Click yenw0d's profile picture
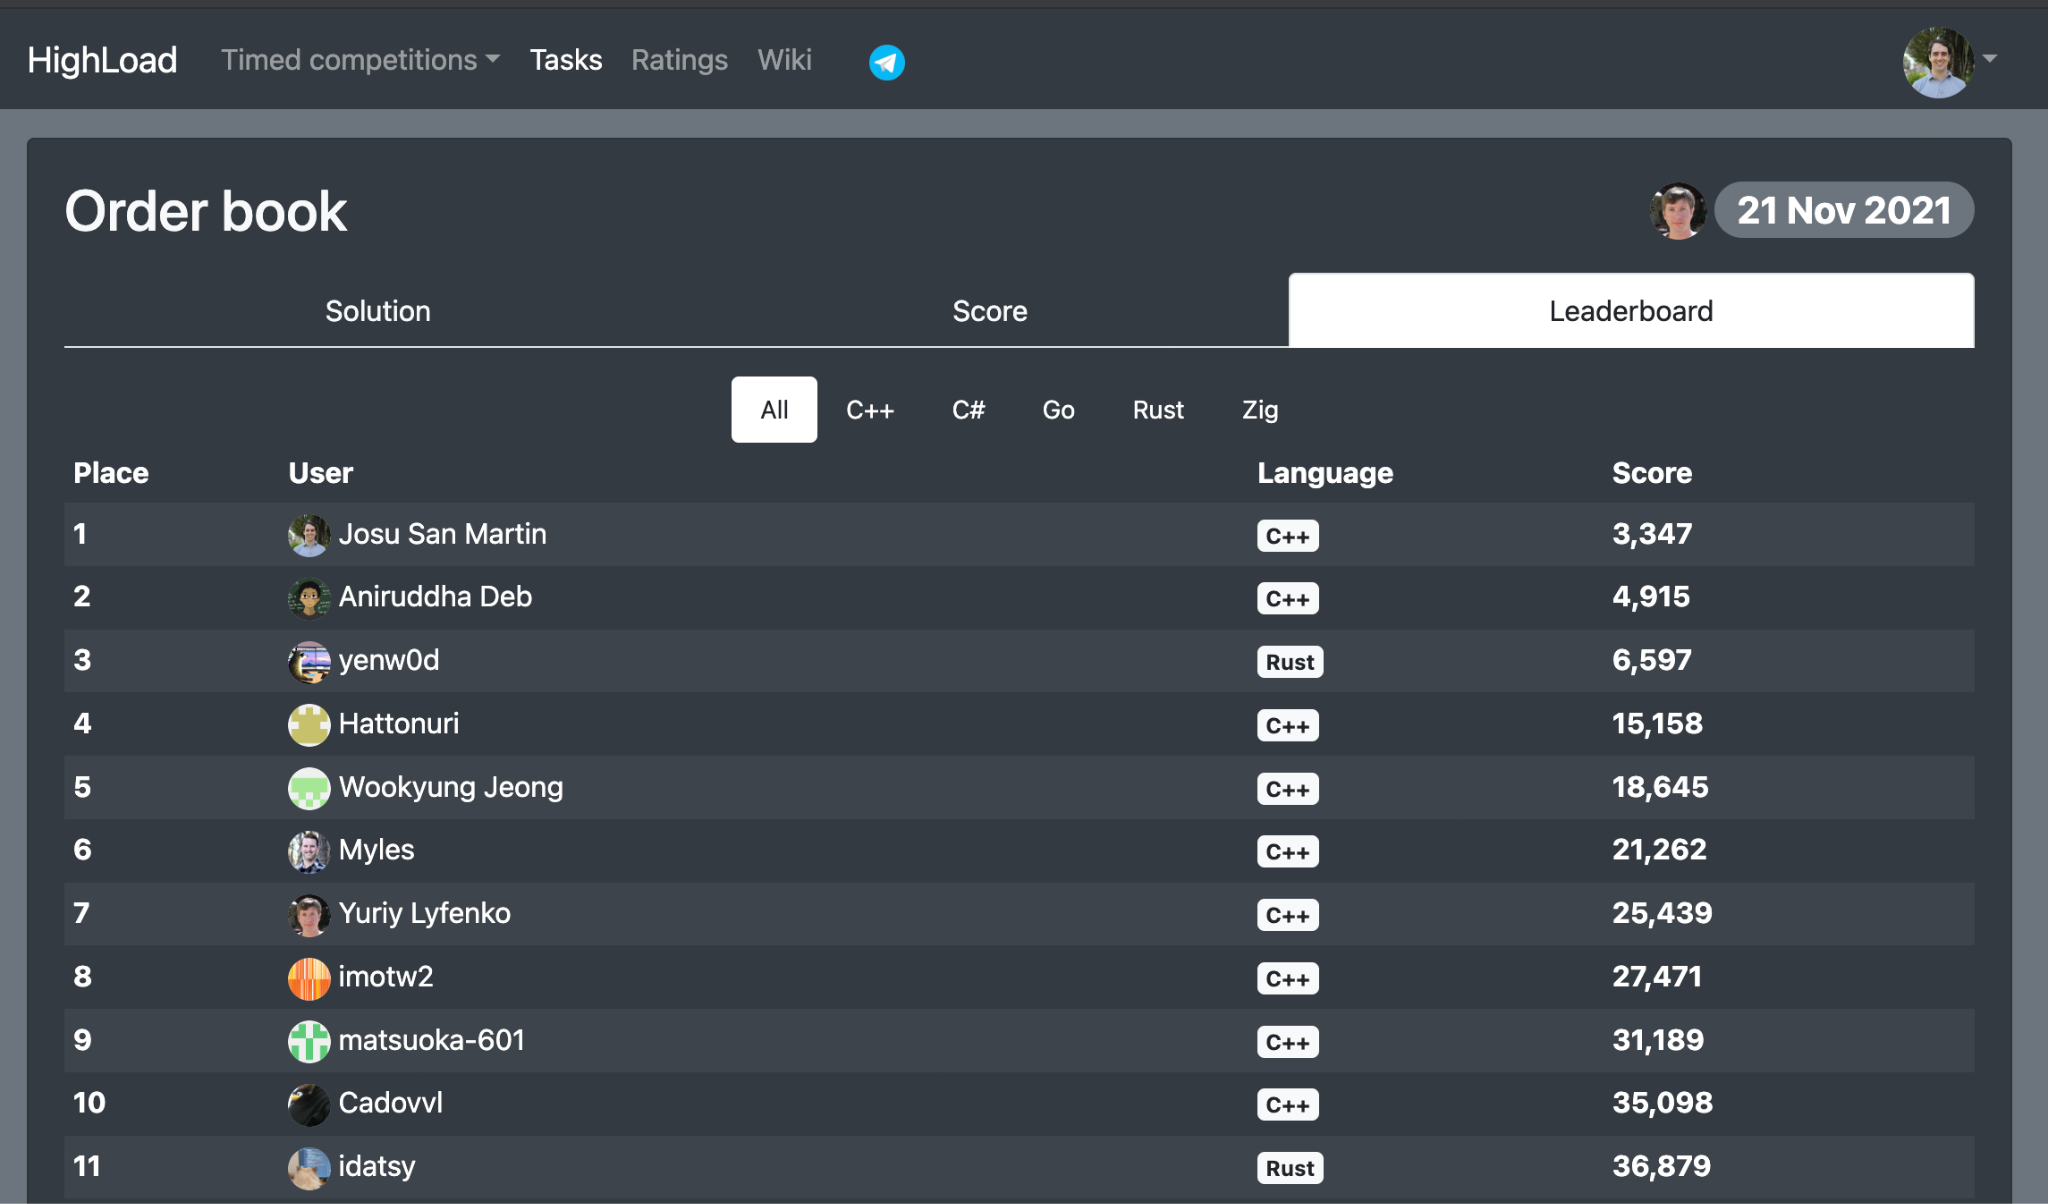 [309, 661]
